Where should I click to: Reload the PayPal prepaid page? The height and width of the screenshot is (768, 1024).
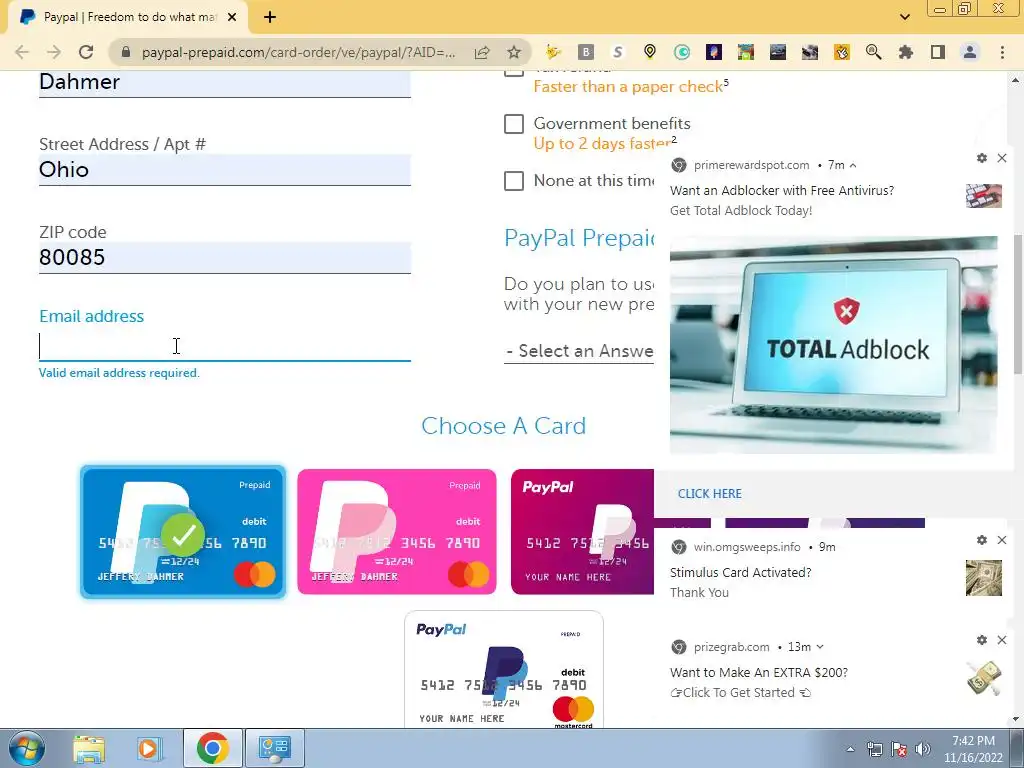point(86,52)
